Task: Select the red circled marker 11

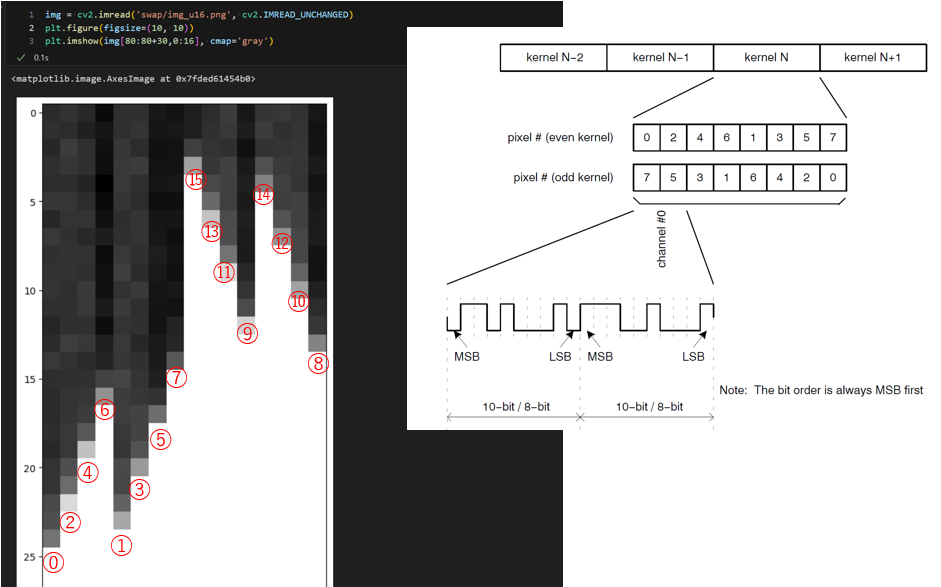Action: (224, 272)
